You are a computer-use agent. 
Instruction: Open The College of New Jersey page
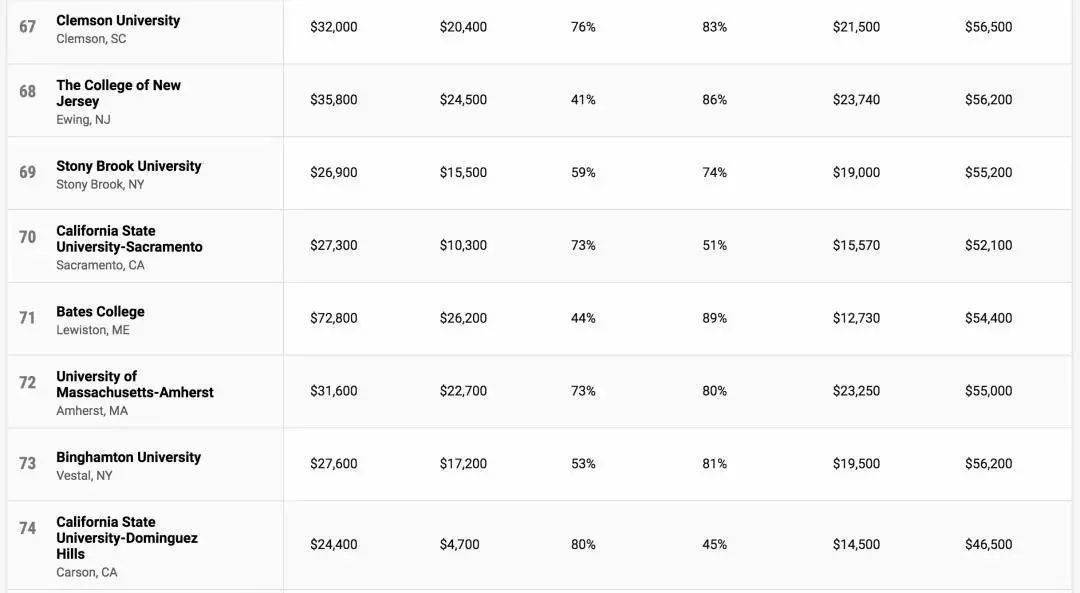[118, 93]
